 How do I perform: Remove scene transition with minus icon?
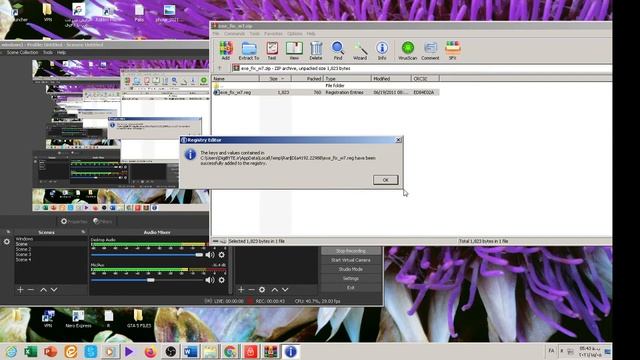coord(251,289)
